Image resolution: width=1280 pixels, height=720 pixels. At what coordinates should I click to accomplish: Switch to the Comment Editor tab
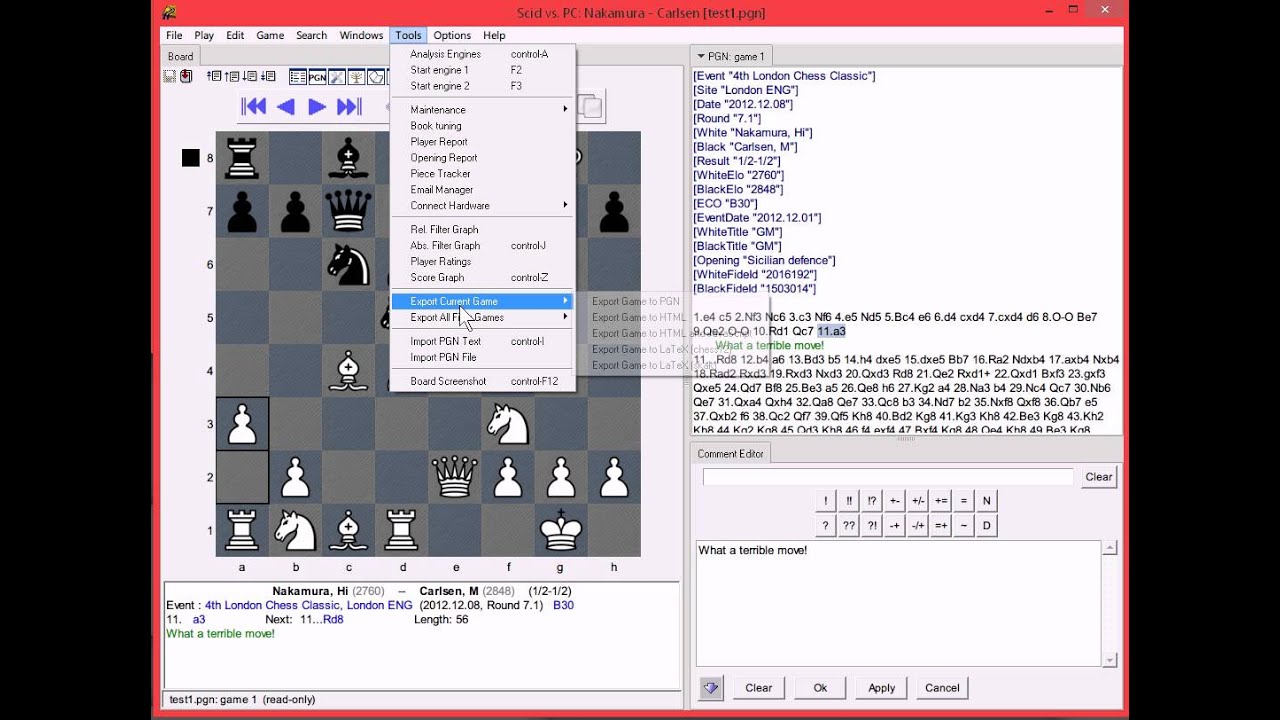730,454
